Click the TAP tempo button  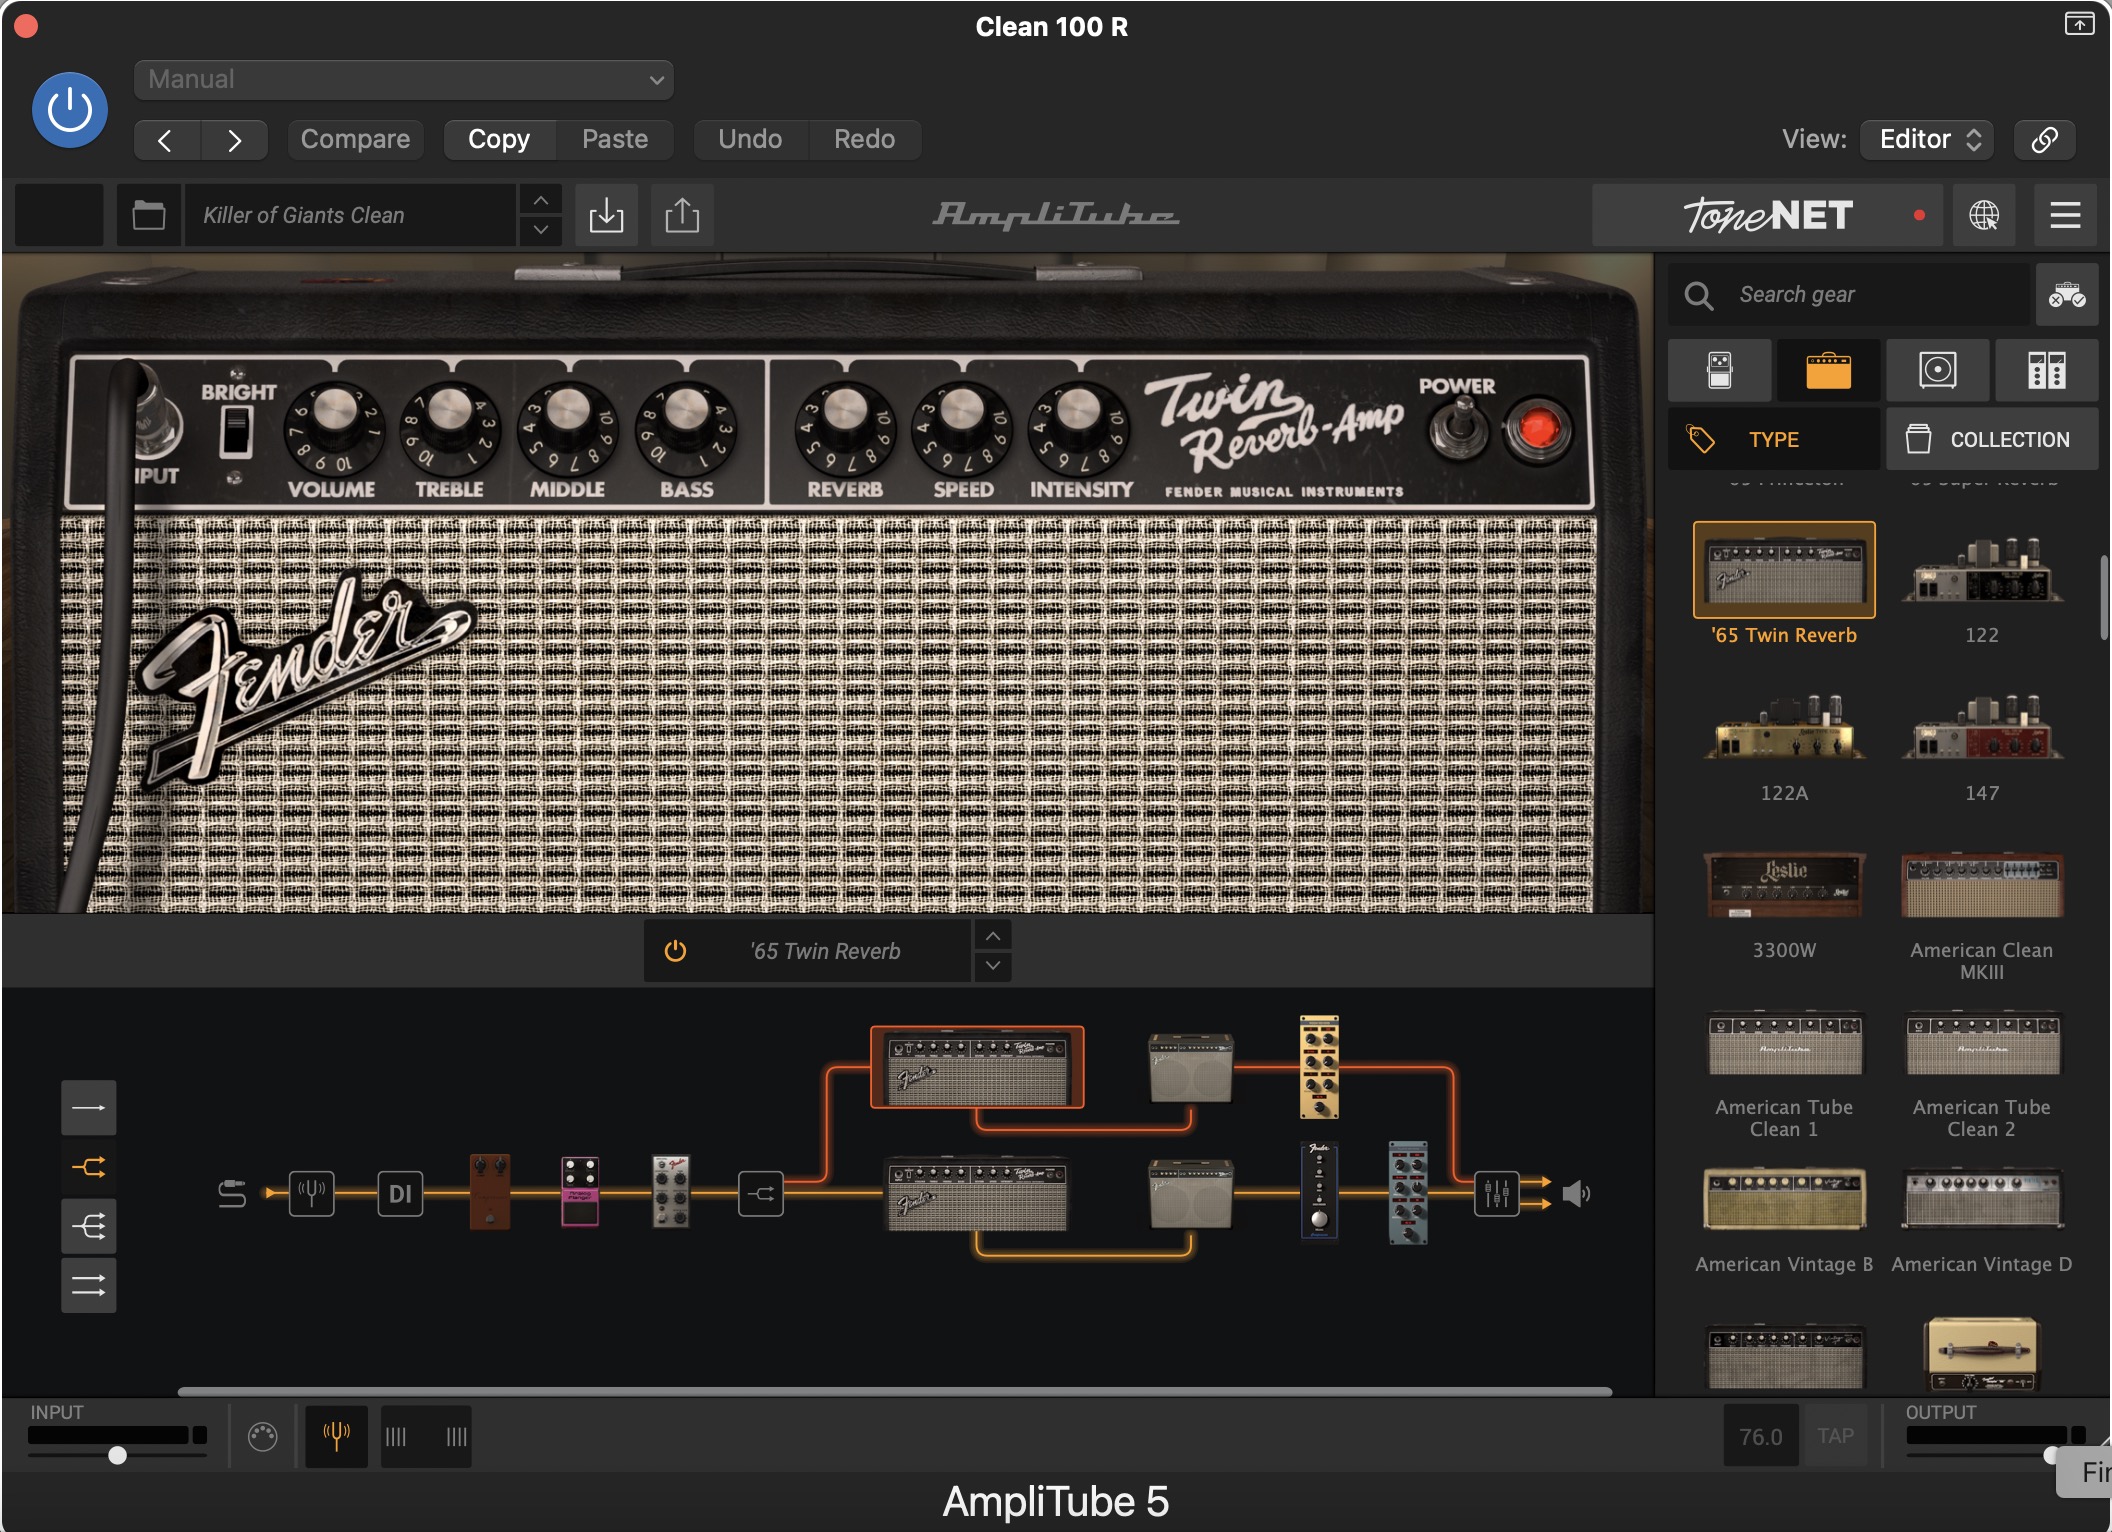pos(1835,1436)
